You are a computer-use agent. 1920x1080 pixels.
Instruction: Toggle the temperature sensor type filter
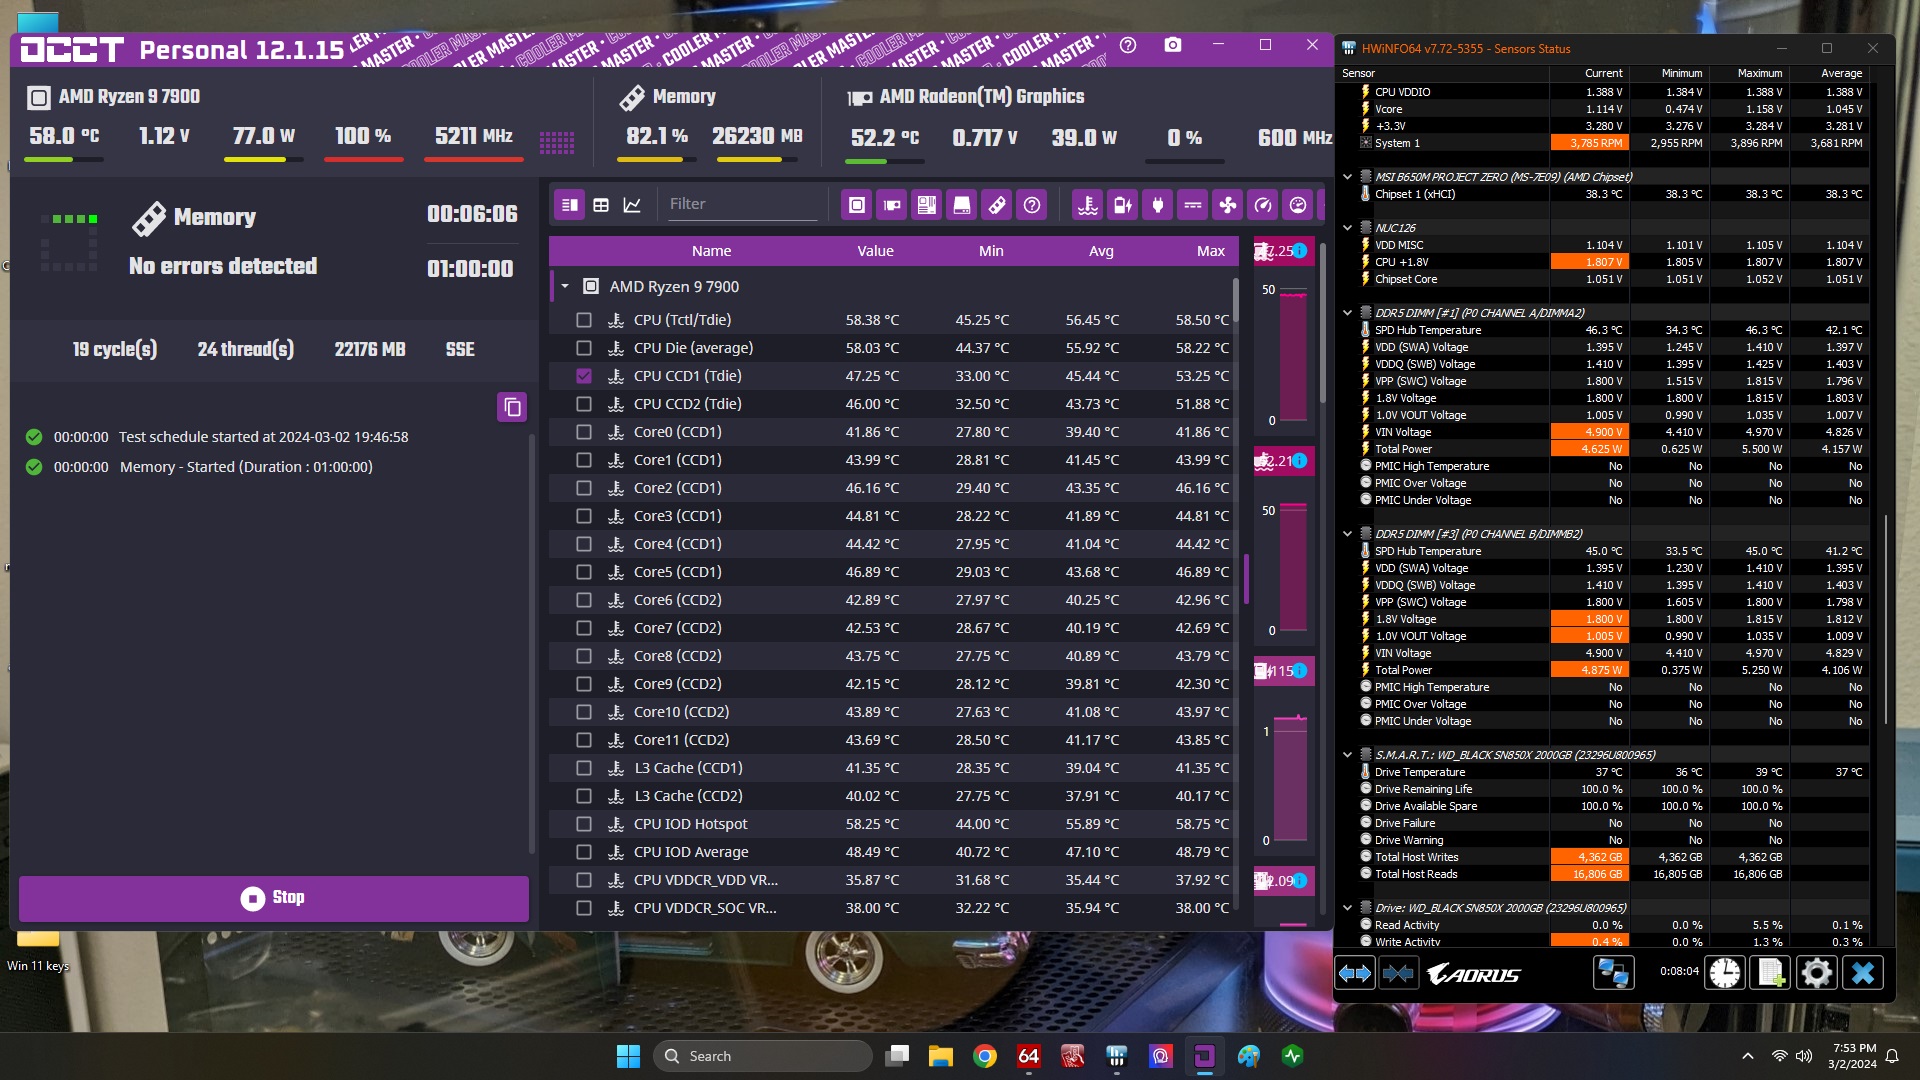(x=1088, y=205)
